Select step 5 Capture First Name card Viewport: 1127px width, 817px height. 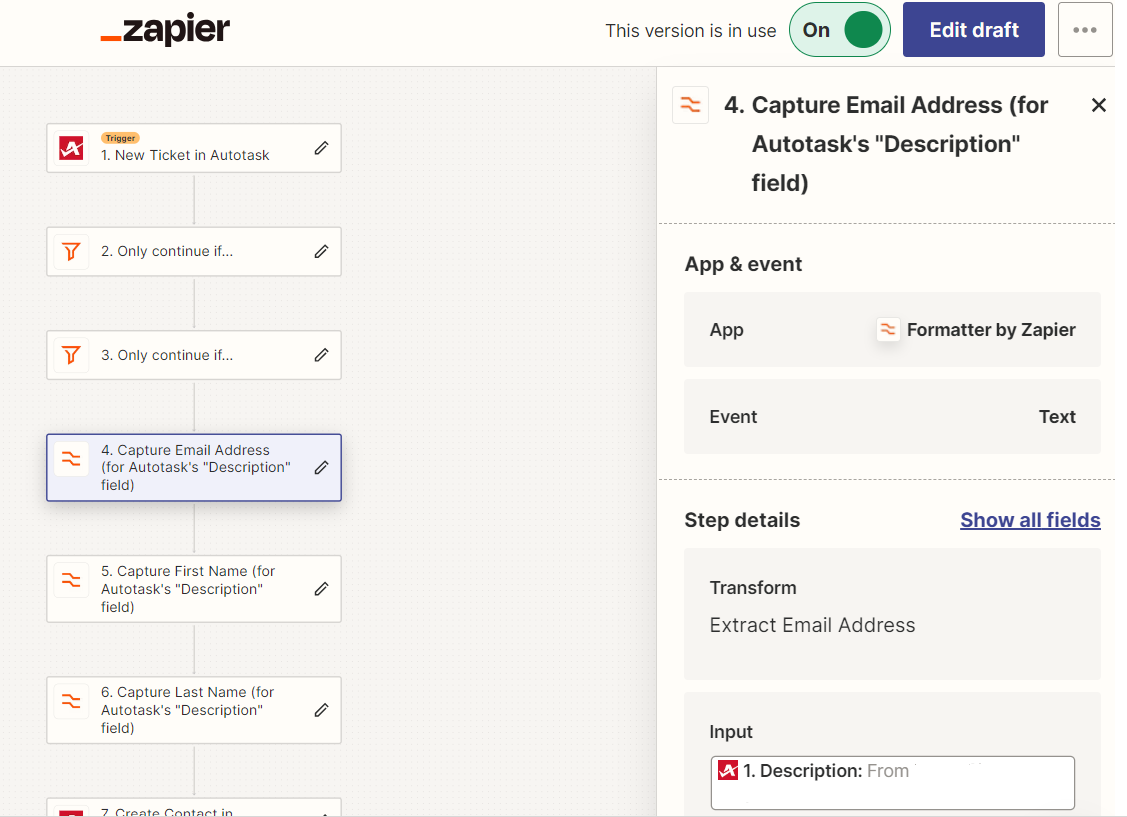[194, 589]
